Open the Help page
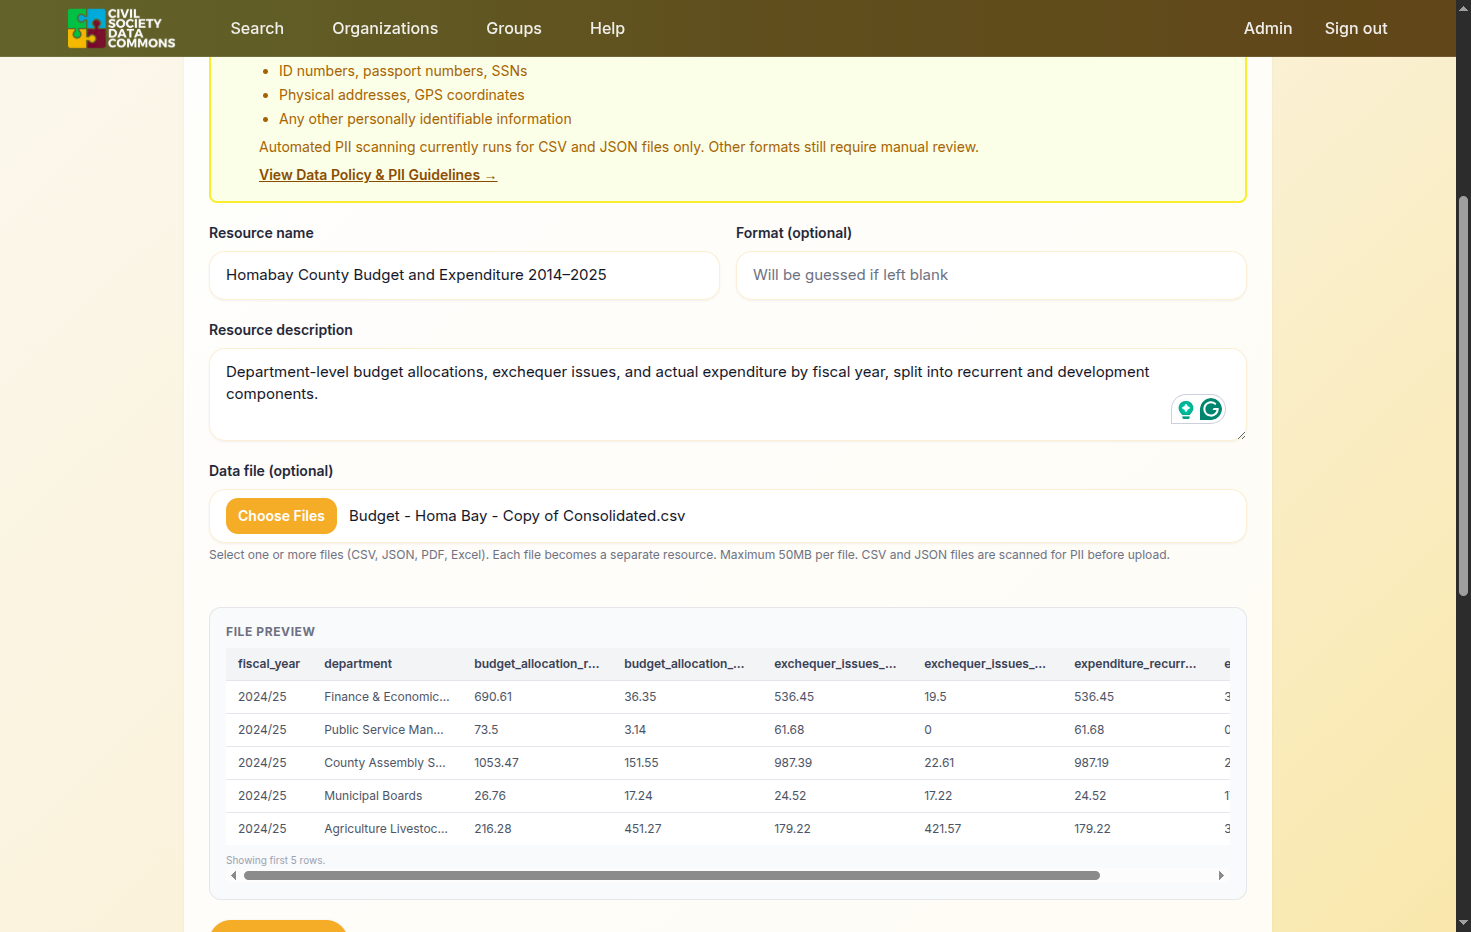The width and height of the screenshot is (1471, 932). pyautogui.click(x=607, y=28)
